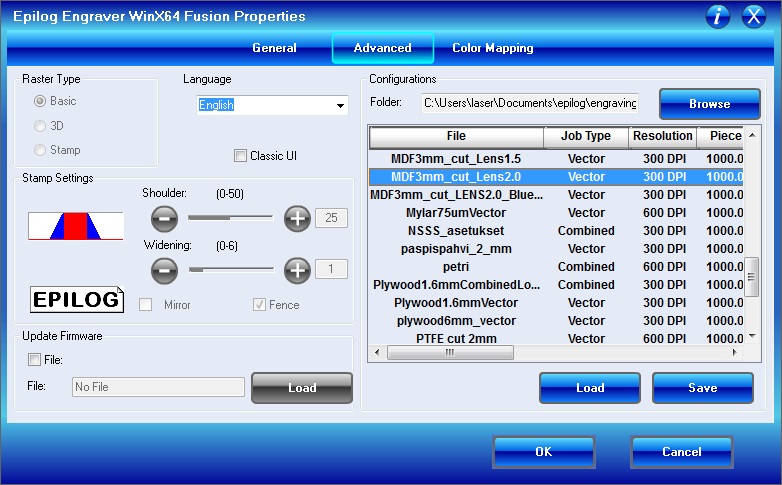Click the stamp shoulder profile preview image
This screenshot has width=782, height=485.
point(76,226)
